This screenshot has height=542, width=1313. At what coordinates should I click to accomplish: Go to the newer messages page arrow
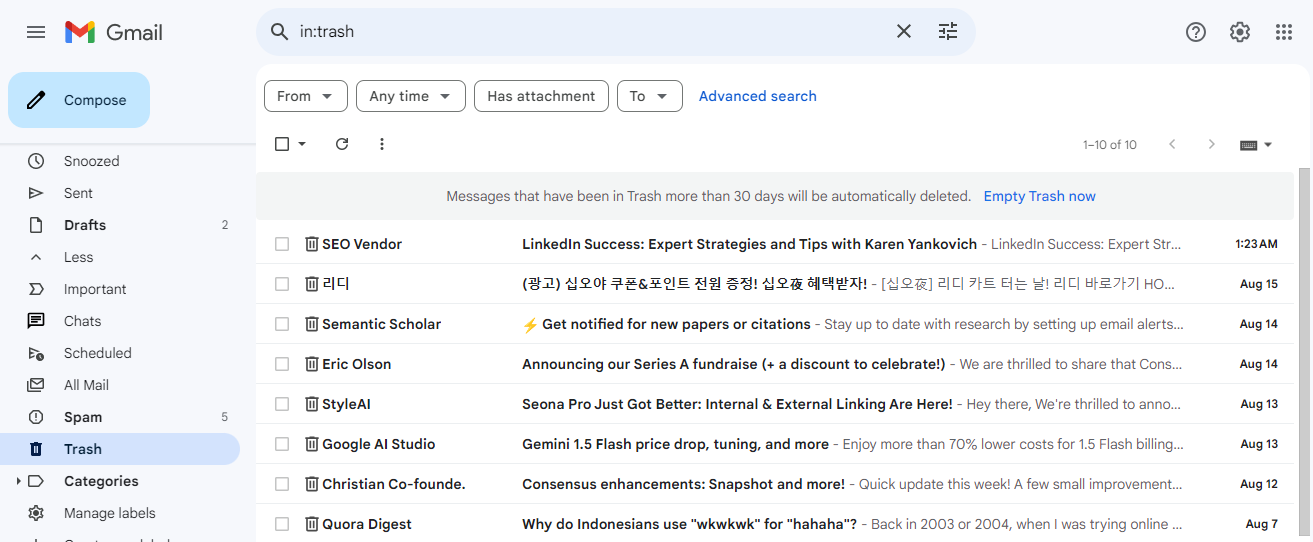(x=1173, y=144)
